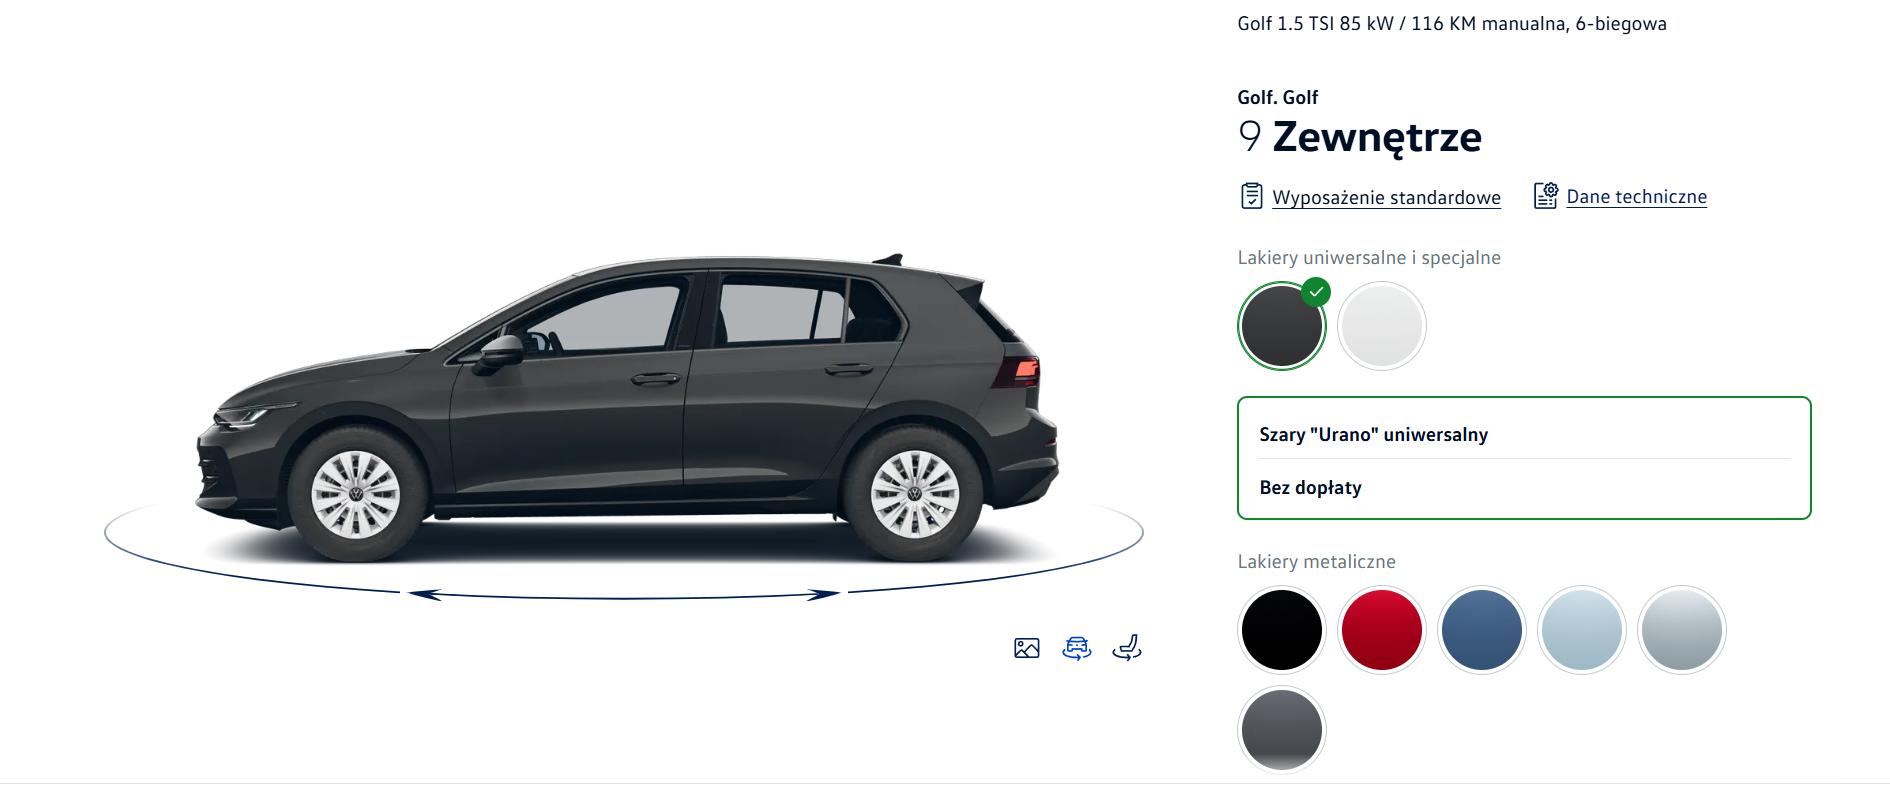
Task: Select the white universal paint swatch
Action: pos(1382,326)
